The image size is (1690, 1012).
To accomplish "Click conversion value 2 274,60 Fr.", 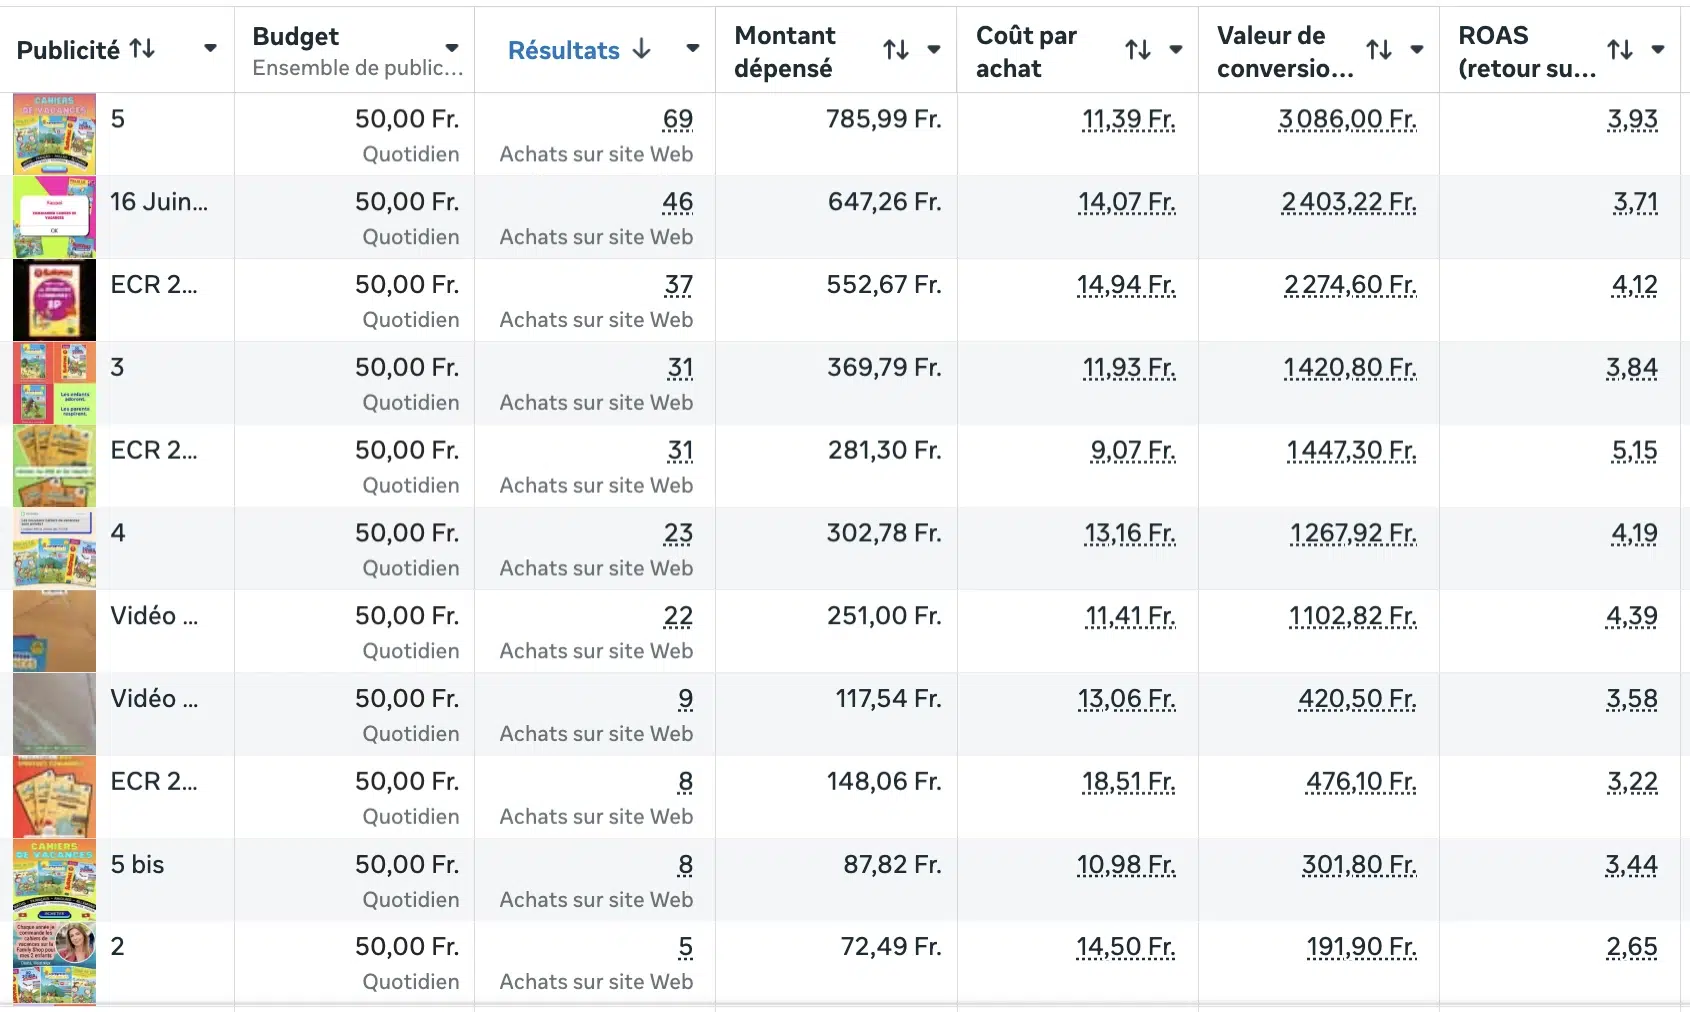I will (x=1350, y=285).
